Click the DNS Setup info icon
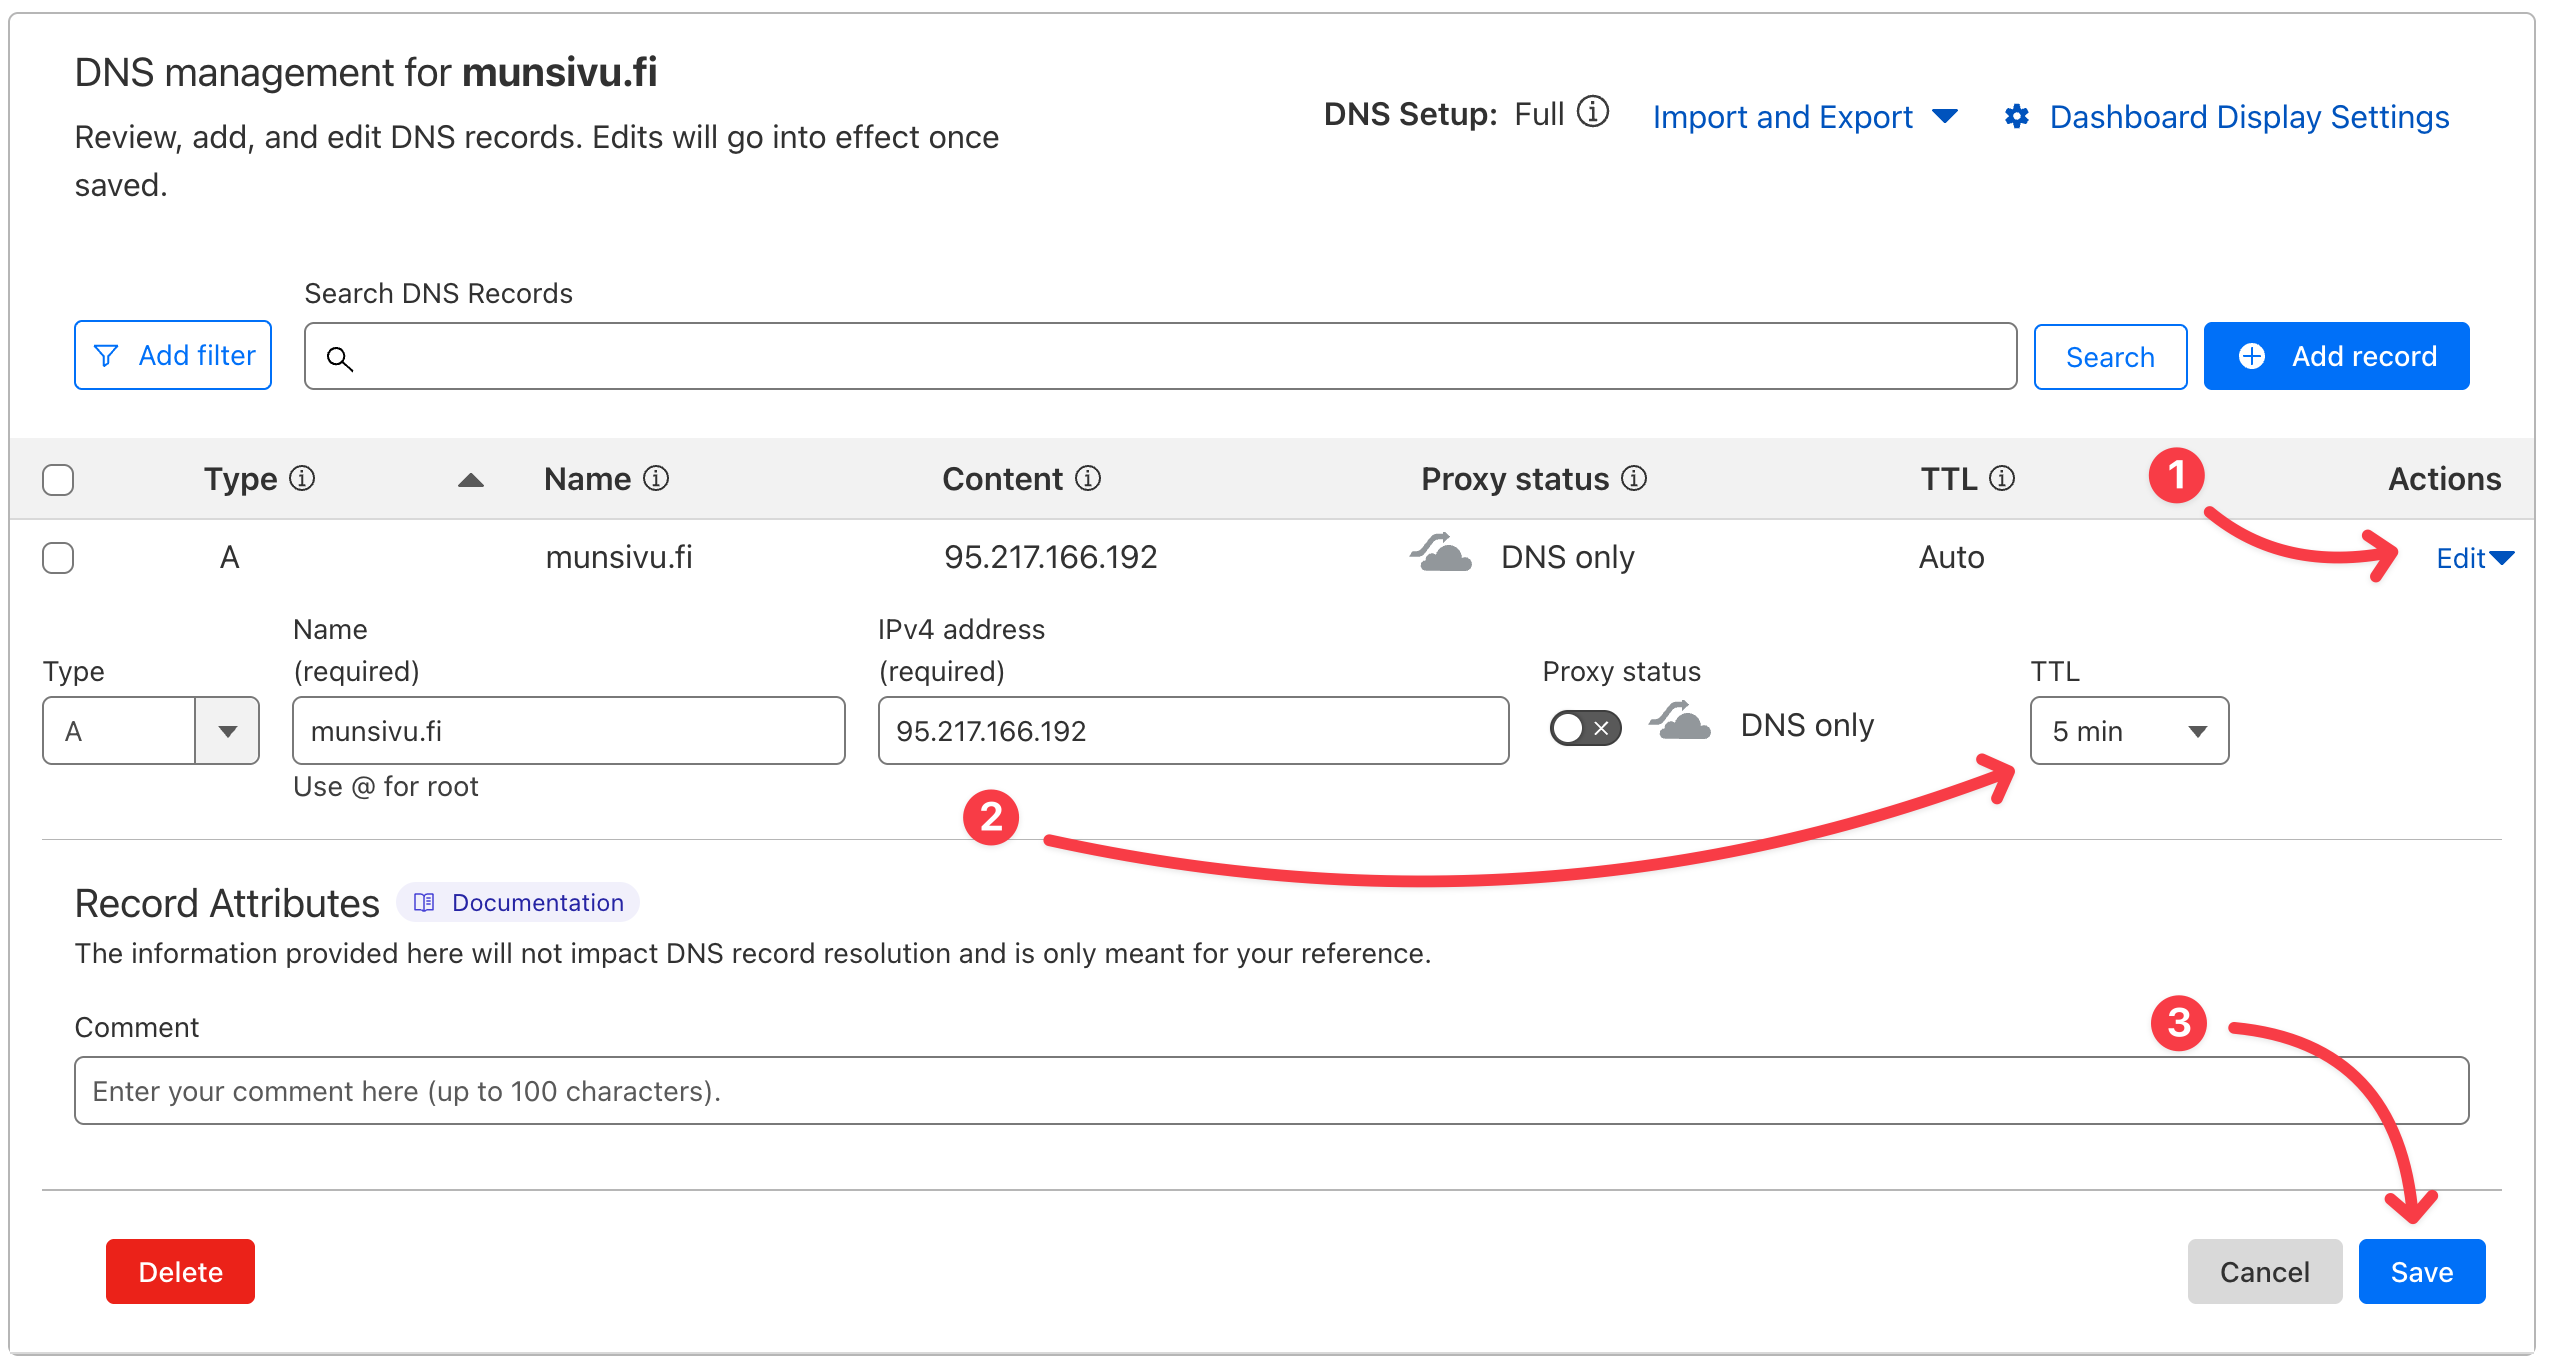Viewport: 2550px width, 1372px height. coord(1592,112)
